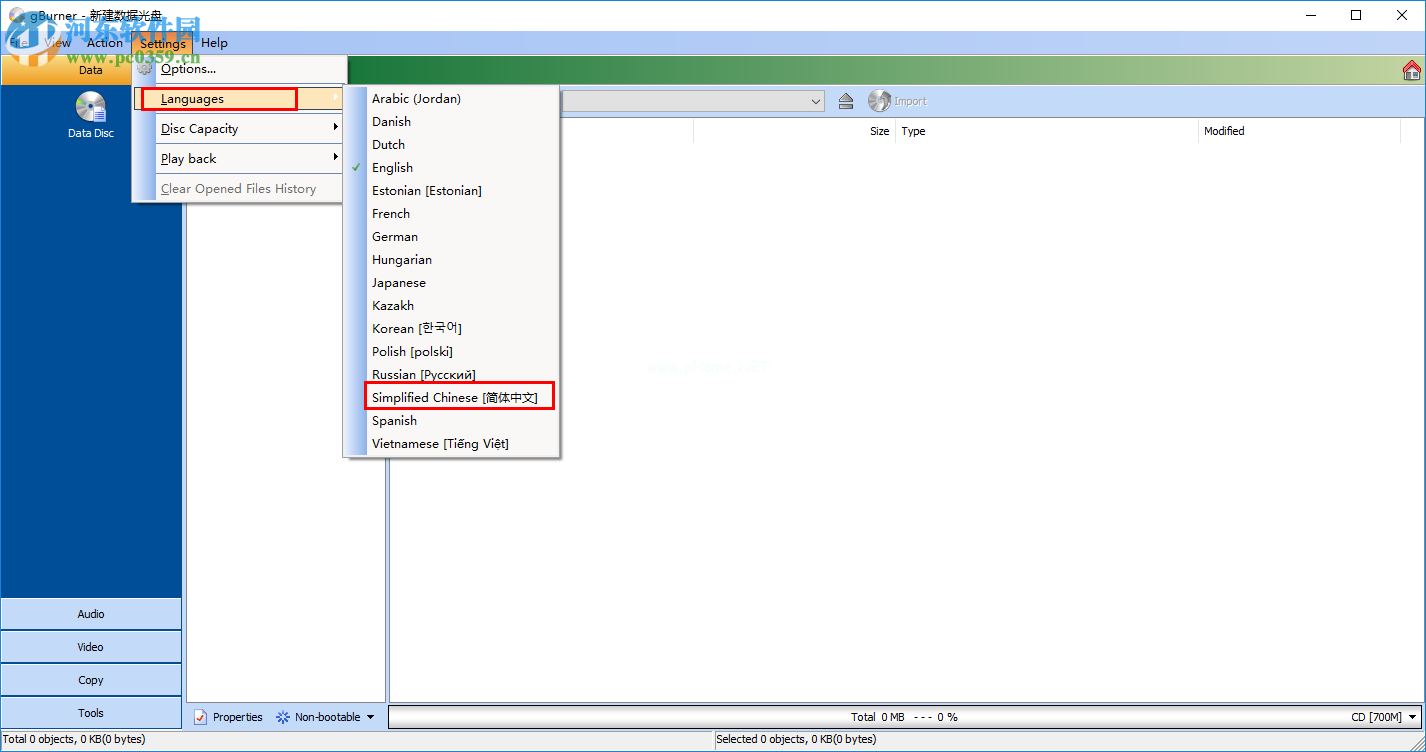Switch to the Tools panel
Screen dimensions: 1426x752
91,713
